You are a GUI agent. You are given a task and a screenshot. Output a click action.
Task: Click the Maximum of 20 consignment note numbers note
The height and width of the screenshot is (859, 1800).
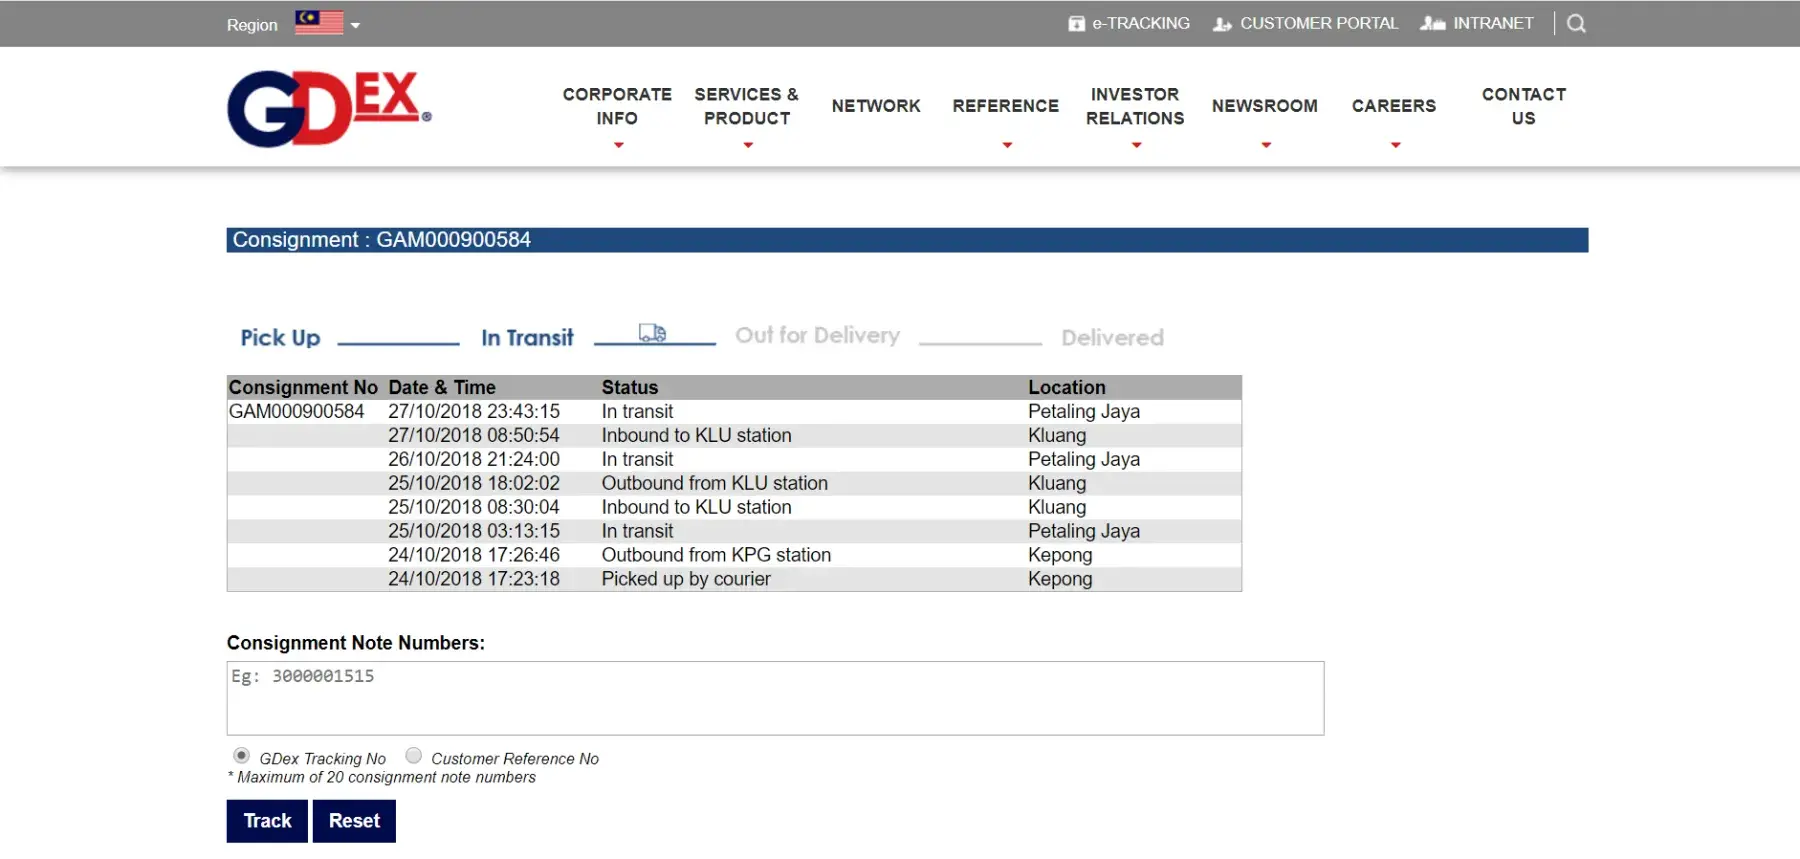click(x=382, y=777)
